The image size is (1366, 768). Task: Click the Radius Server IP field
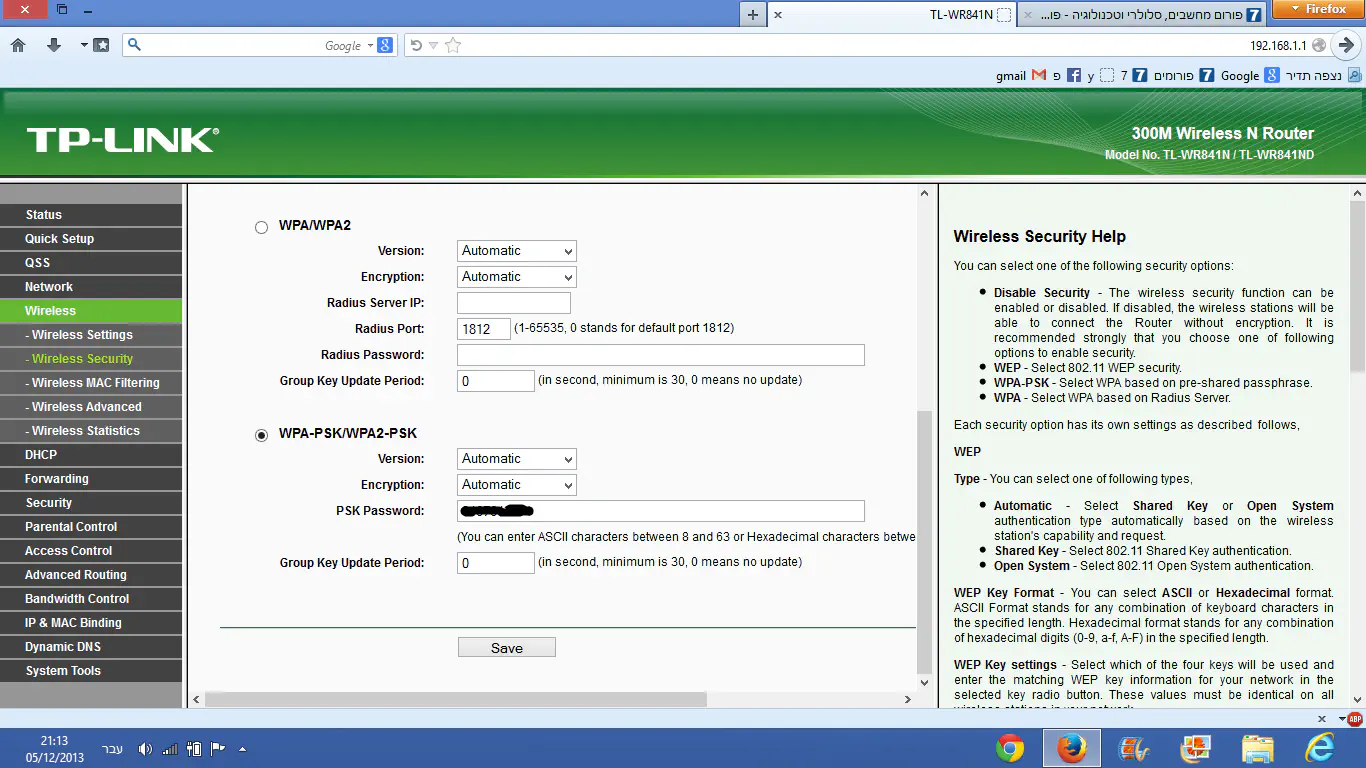(513, 303)
